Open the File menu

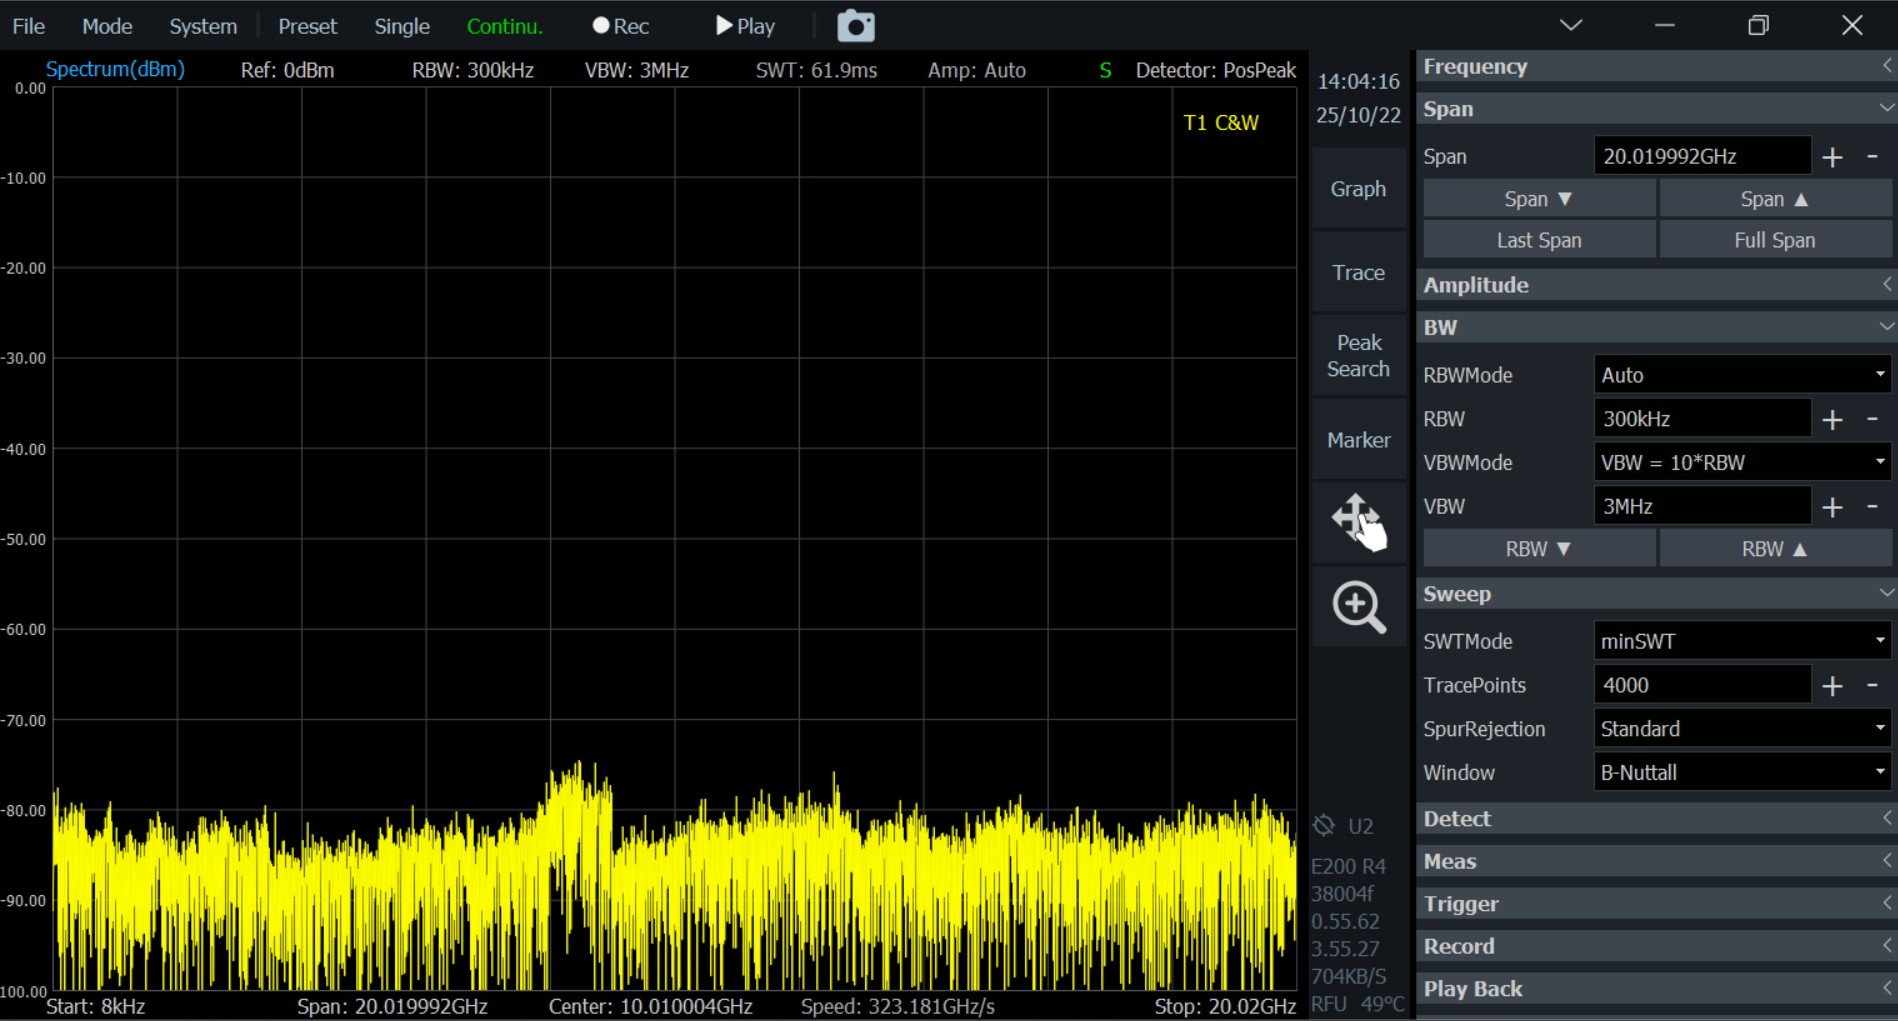28,26
